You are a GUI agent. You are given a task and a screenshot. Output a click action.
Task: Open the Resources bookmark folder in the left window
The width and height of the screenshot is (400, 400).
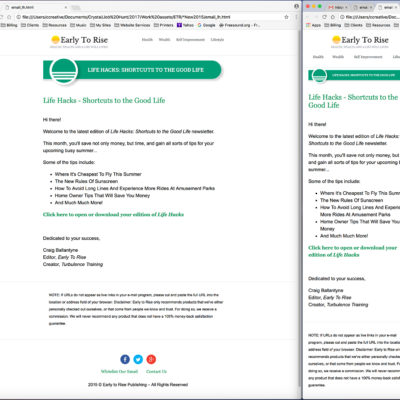54,25
